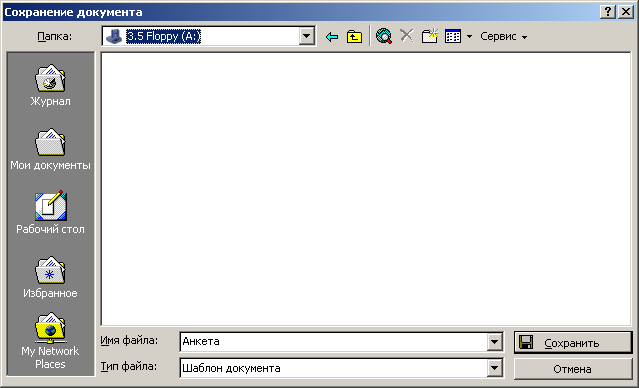639x388 pixels.
Task: Open Мои документы in places bar
Action: (x=51, y=150)
